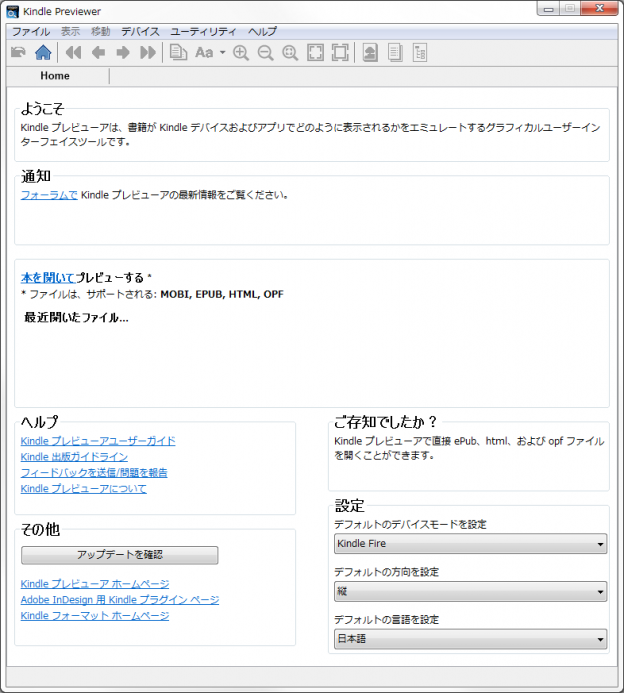Click the MOBI, EPUB, HTML, OPF text
Screen dimensions: 624x693
[222, 294]
